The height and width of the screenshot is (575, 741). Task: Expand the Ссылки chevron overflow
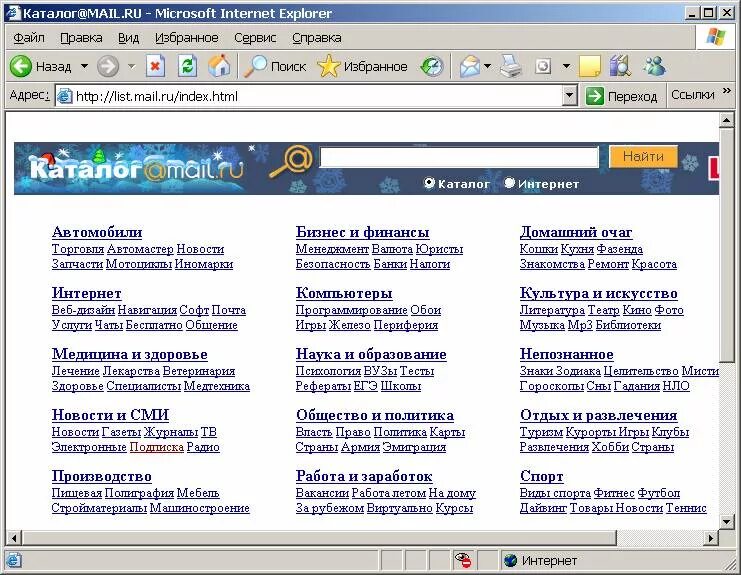[x=726, y=90]
